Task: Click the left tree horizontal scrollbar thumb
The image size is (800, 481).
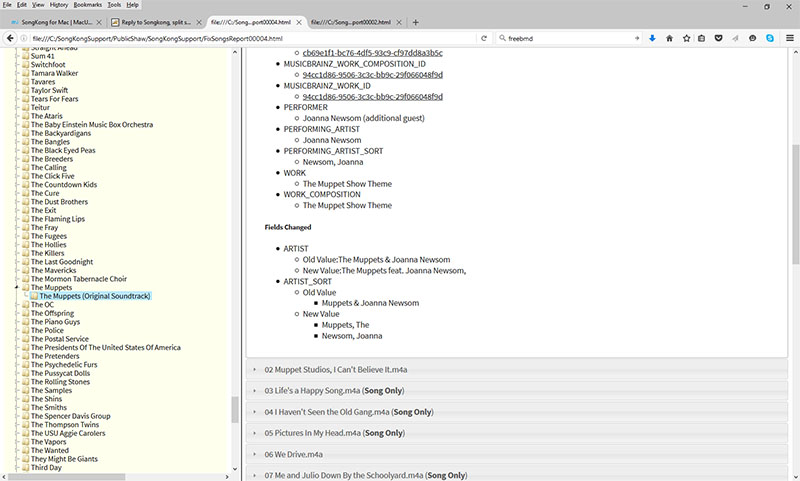Action: click(x=67, y=477)
